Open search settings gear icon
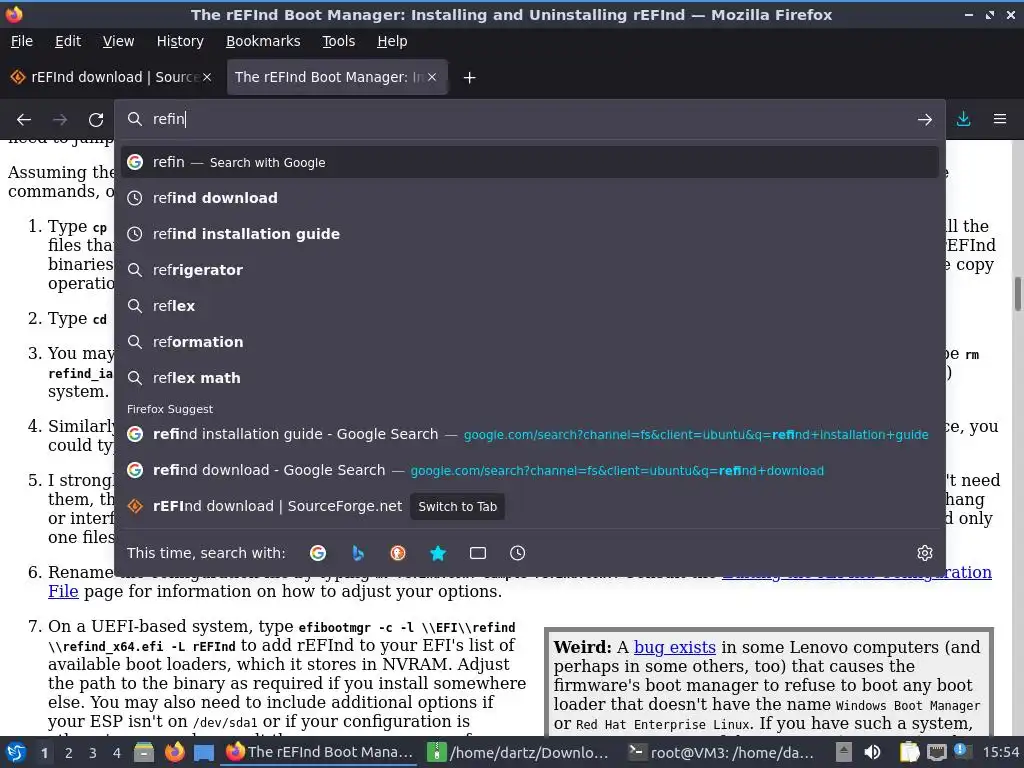Image resolution: width=1024 pixels, height=768 pixels. click(925, 553)
